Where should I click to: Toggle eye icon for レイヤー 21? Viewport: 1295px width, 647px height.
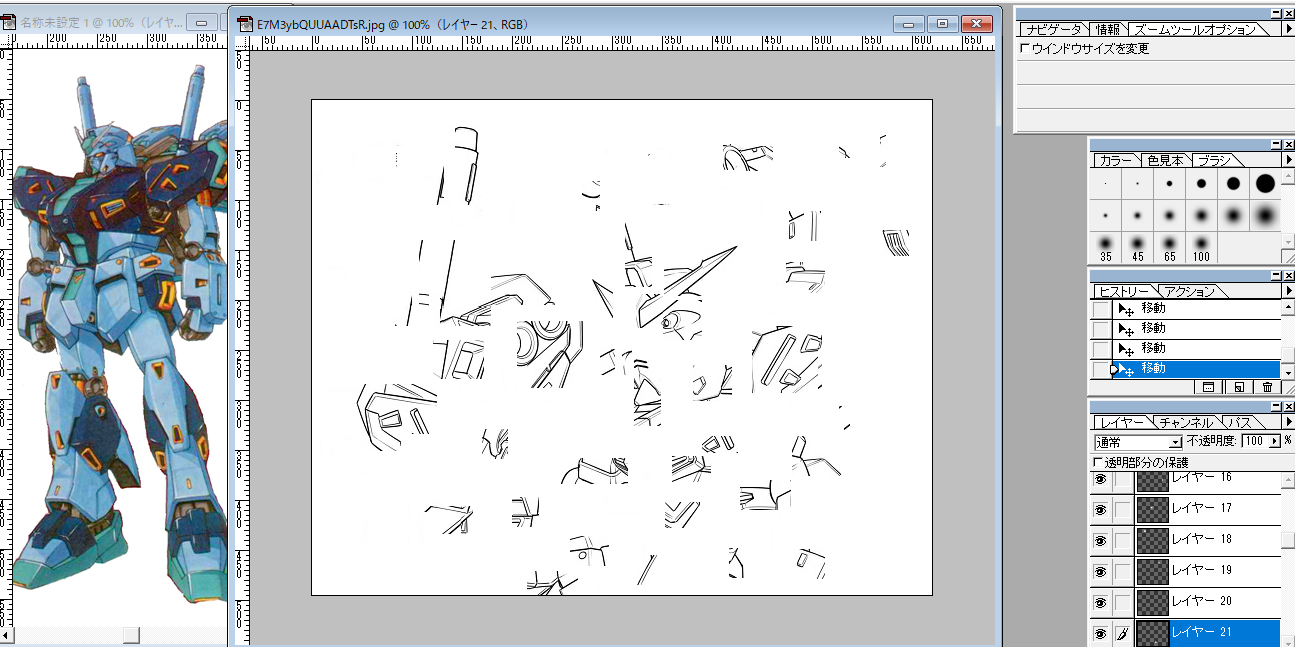(x=1101, y=633)
